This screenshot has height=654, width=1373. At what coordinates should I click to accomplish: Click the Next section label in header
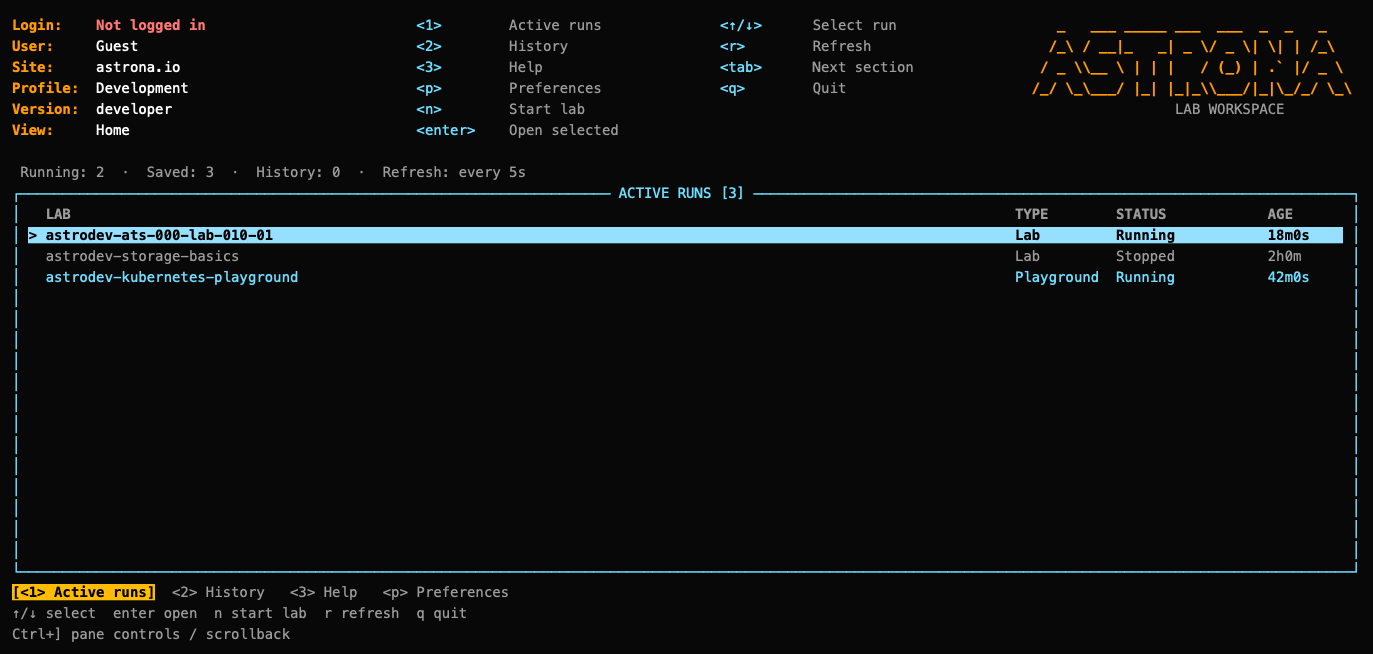[863, 67]
